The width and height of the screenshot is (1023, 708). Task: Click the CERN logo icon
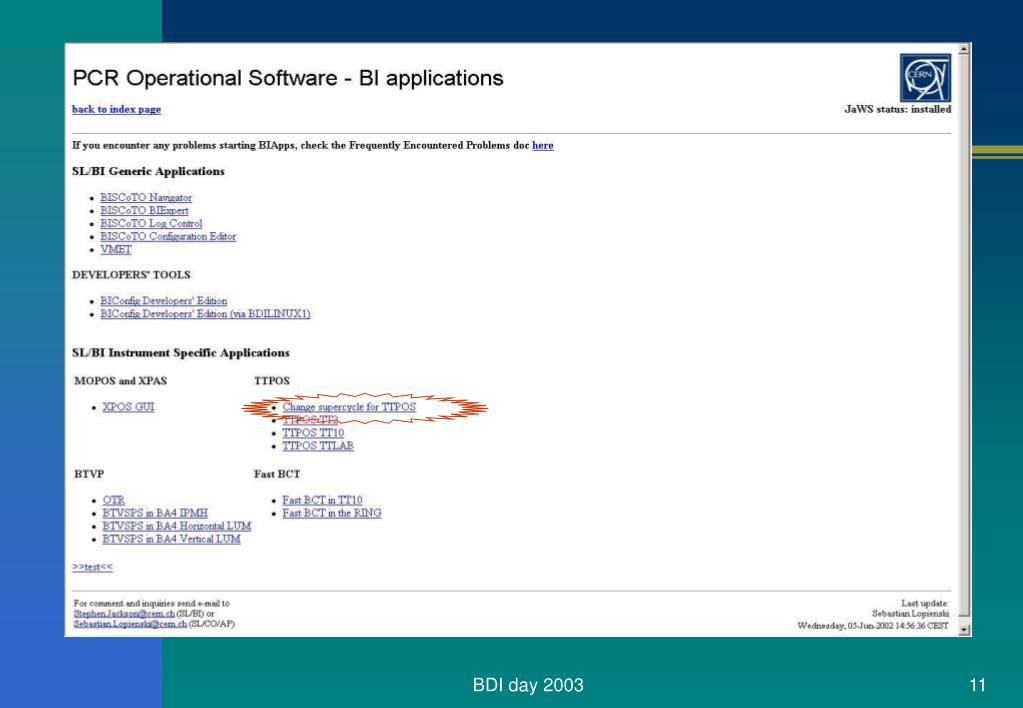tap(925, 78)
